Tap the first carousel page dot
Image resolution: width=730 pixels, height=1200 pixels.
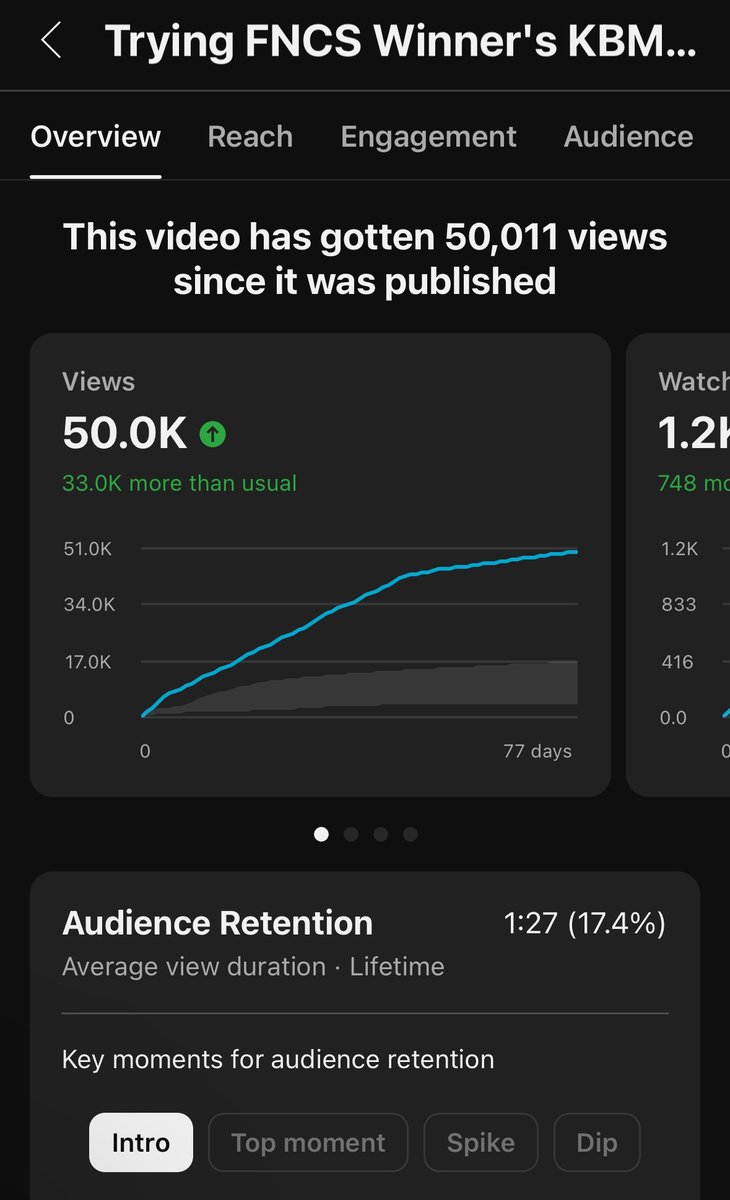pyautogui.click(x=321, y=834)
